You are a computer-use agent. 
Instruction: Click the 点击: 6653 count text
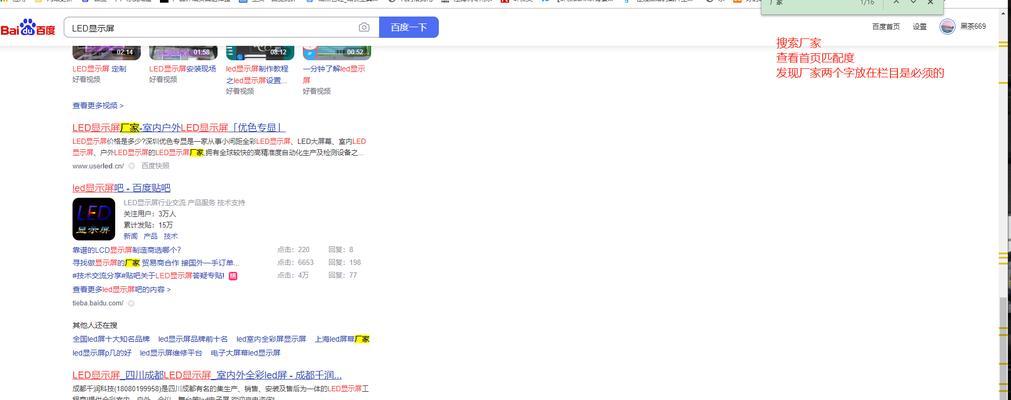(x=295, y=263)
